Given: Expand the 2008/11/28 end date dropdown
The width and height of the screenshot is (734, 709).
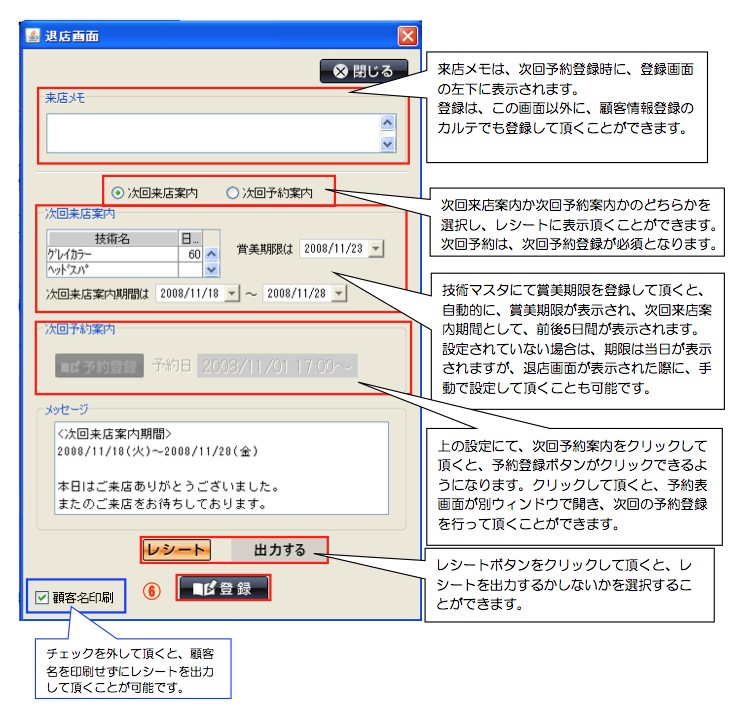Looking at the screenshot, I should click(x=339, y=293).
